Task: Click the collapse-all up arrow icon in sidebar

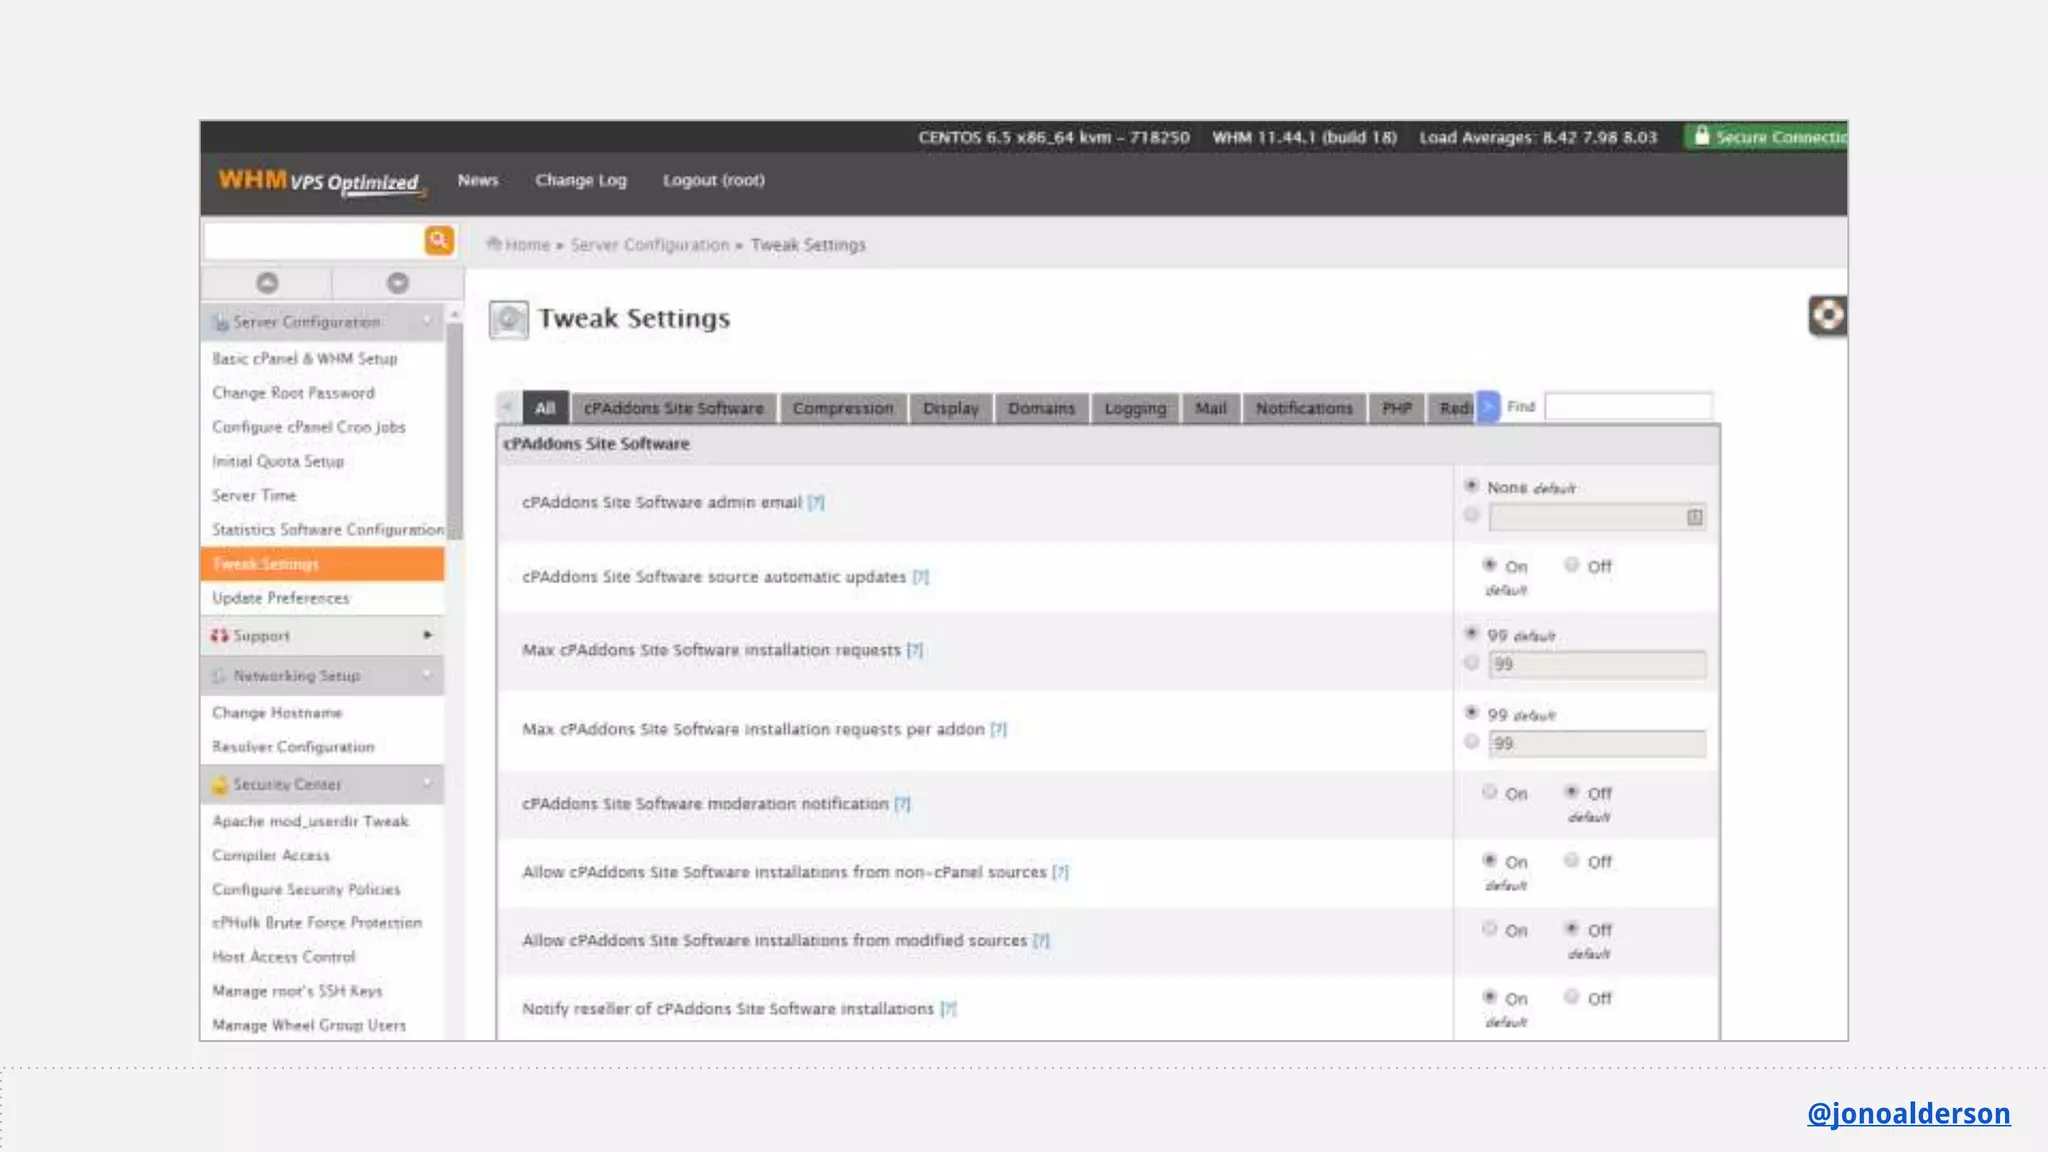Action: click(x=267, y=283)
